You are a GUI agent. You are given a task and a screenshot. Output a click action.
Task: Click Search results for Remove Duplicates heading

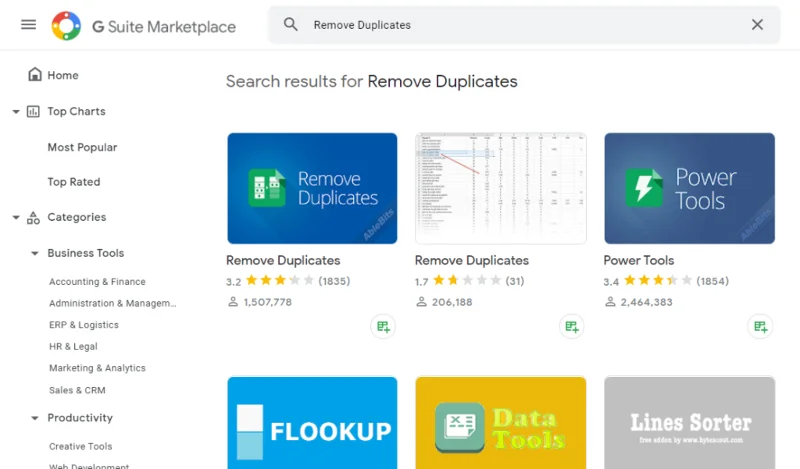[x=371, y=82]
